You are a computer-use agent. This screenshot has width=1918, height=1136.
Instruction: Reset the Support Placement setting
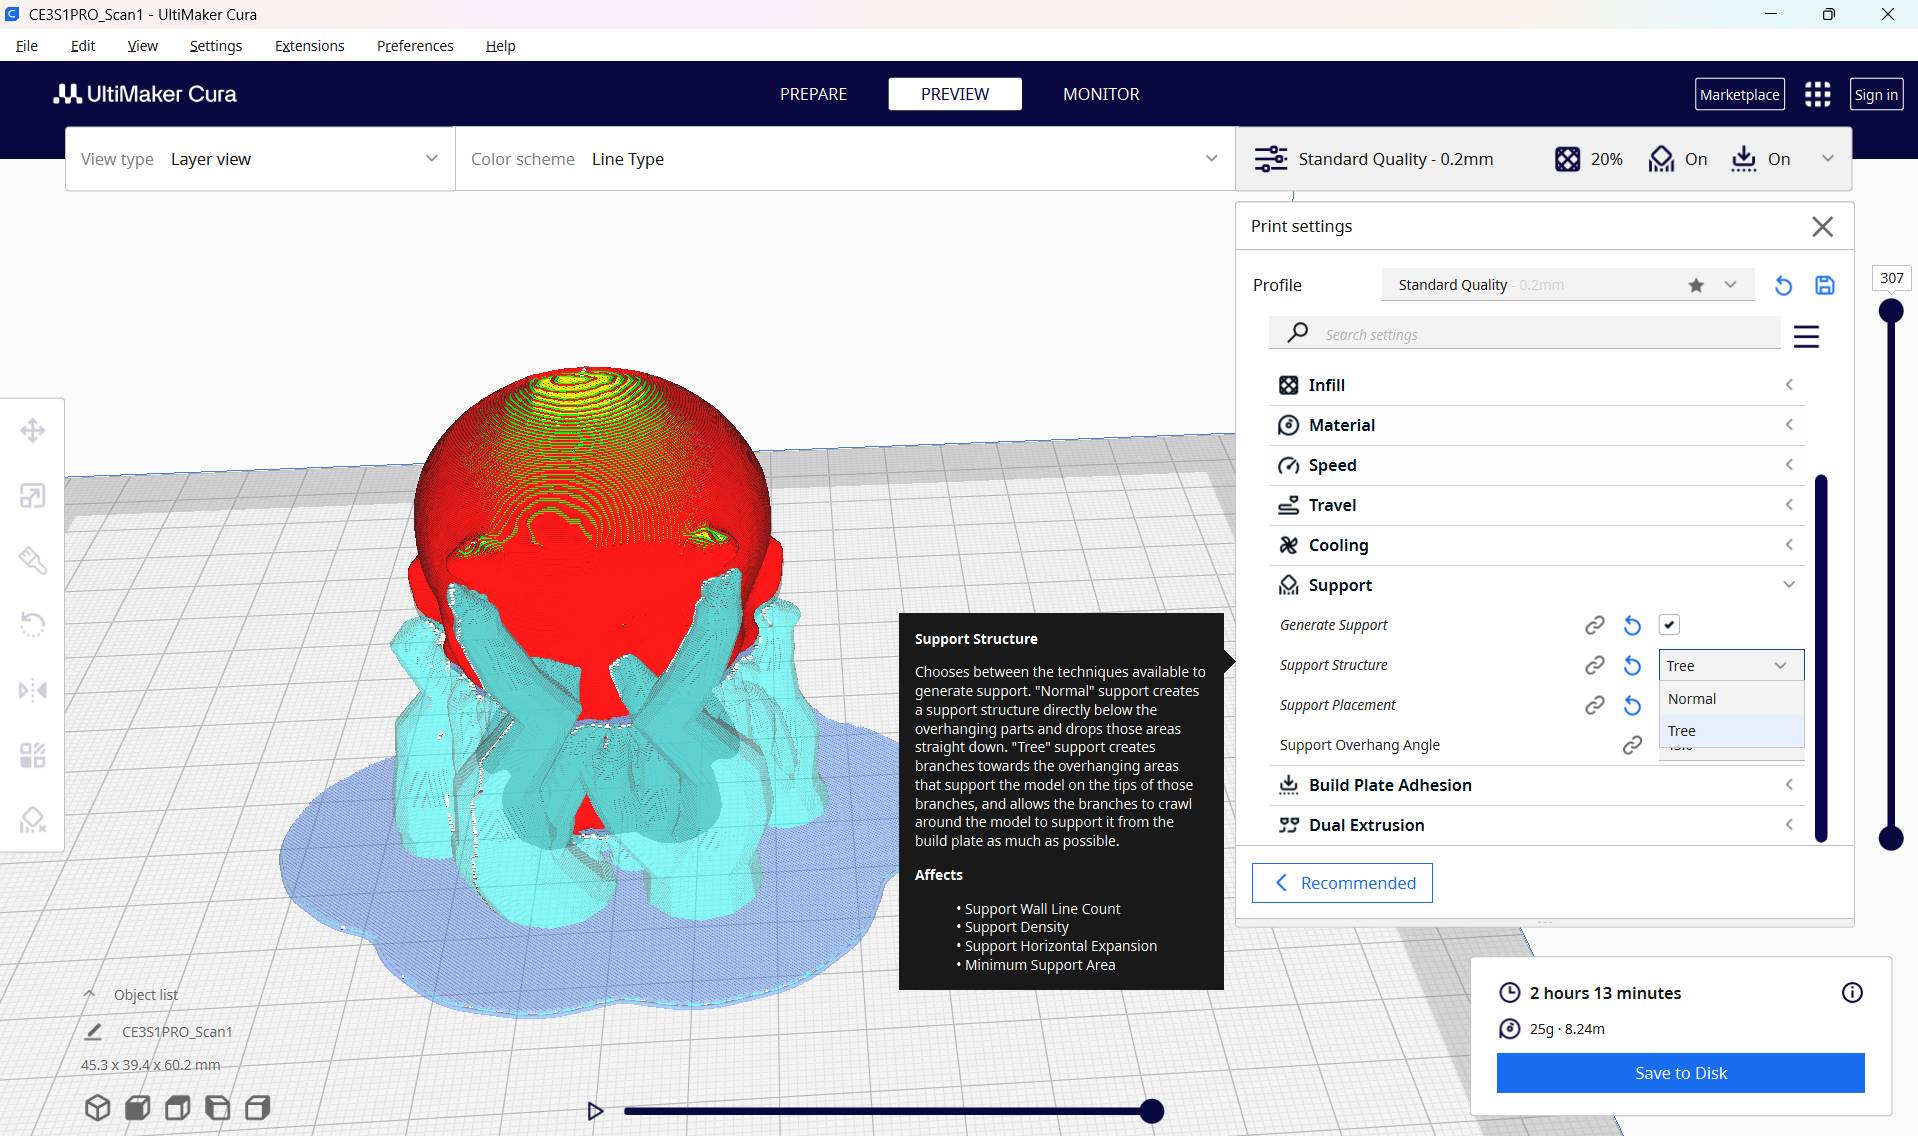click(x=1632, y=705)
